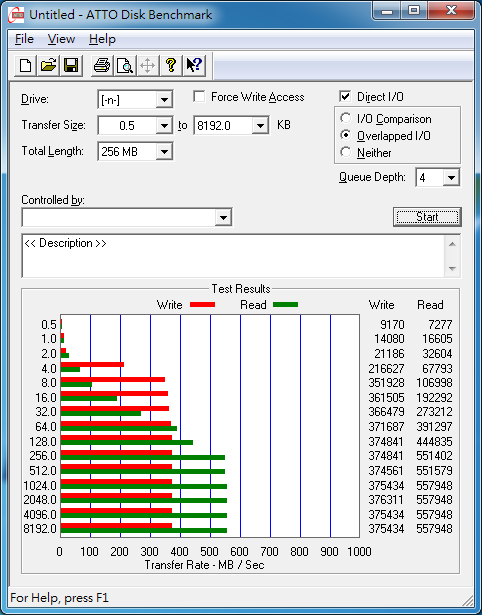Click the yellow question mark About icon
This screenshot has height=615, width=482.
tap(171, 65)
